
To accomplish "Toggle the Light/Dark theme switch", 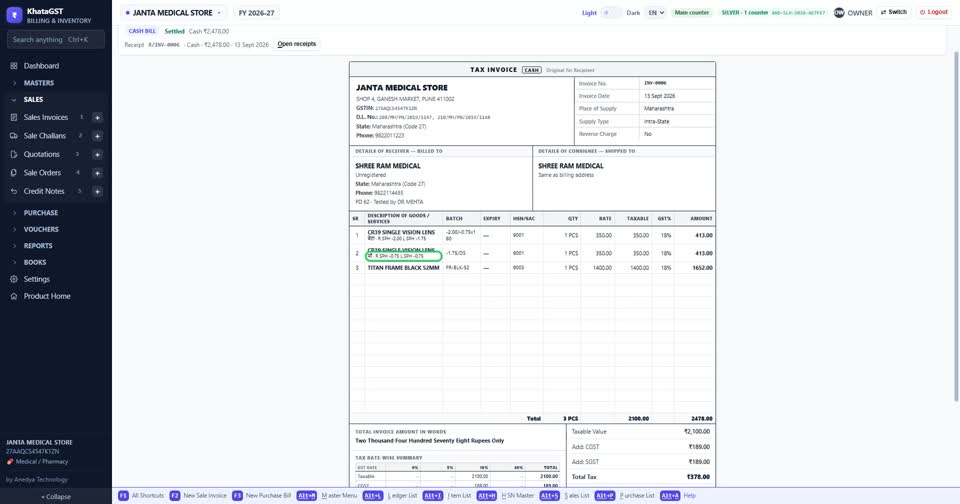I will pyautogui.click(x=611, y=12).
